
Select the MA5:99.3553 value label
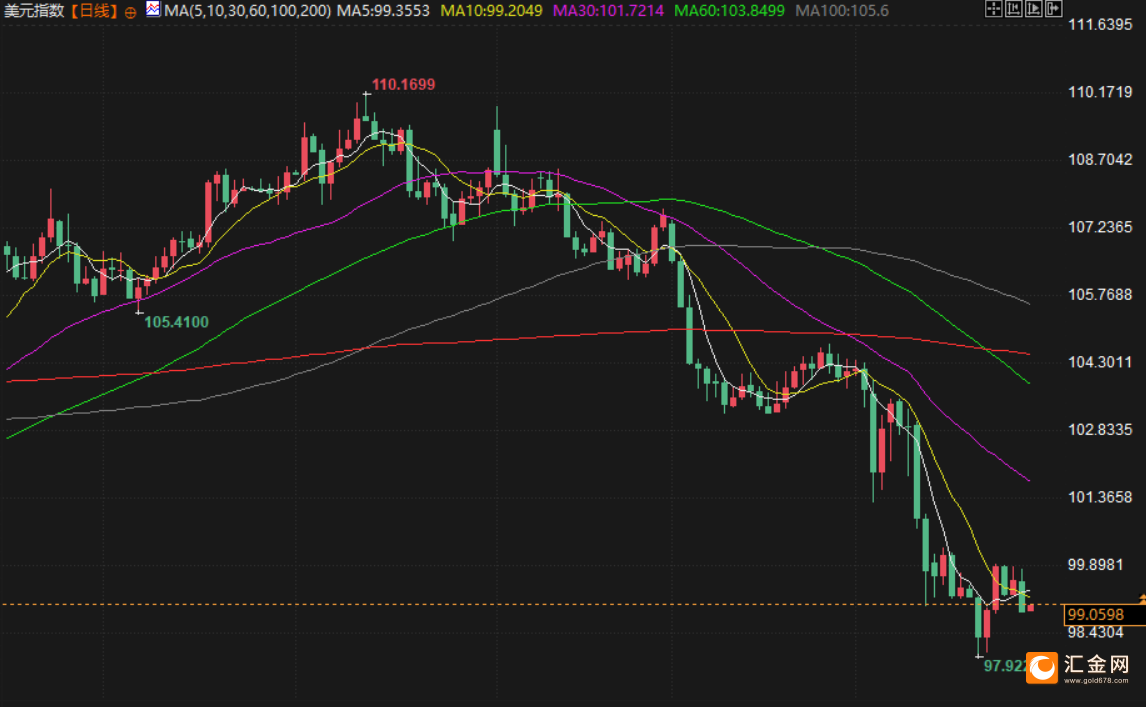click(383, 11)
